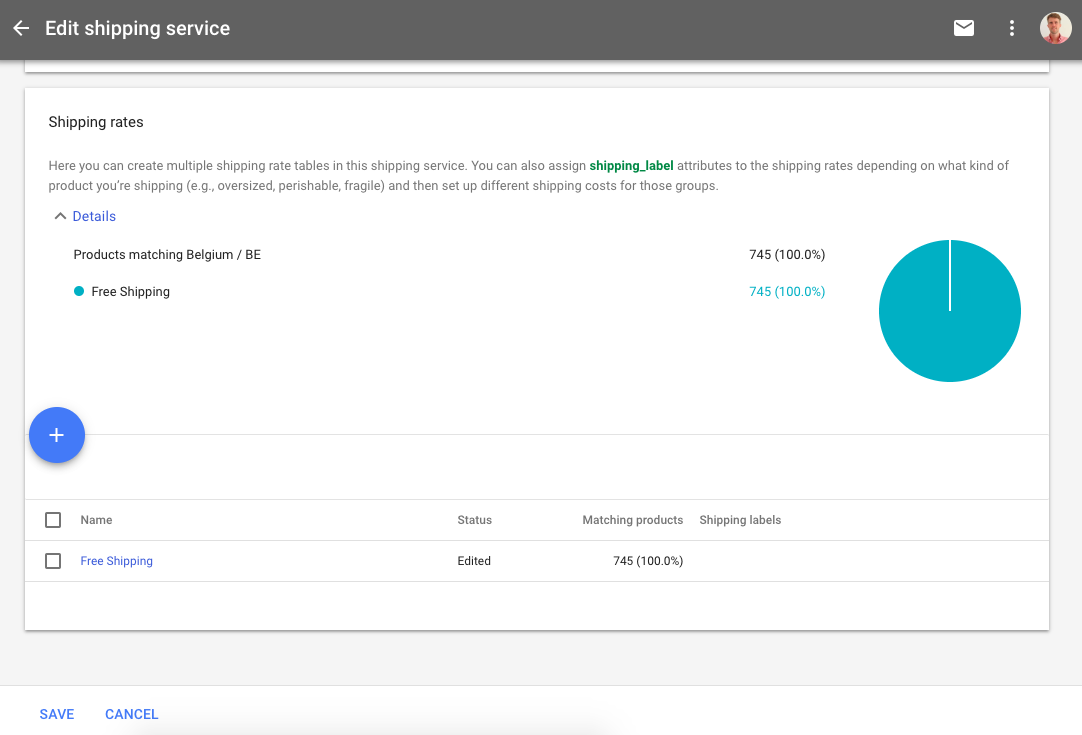Screen dimensions: 1082x735
Task: Click the Details expander link
Action: tap(94, 216)
